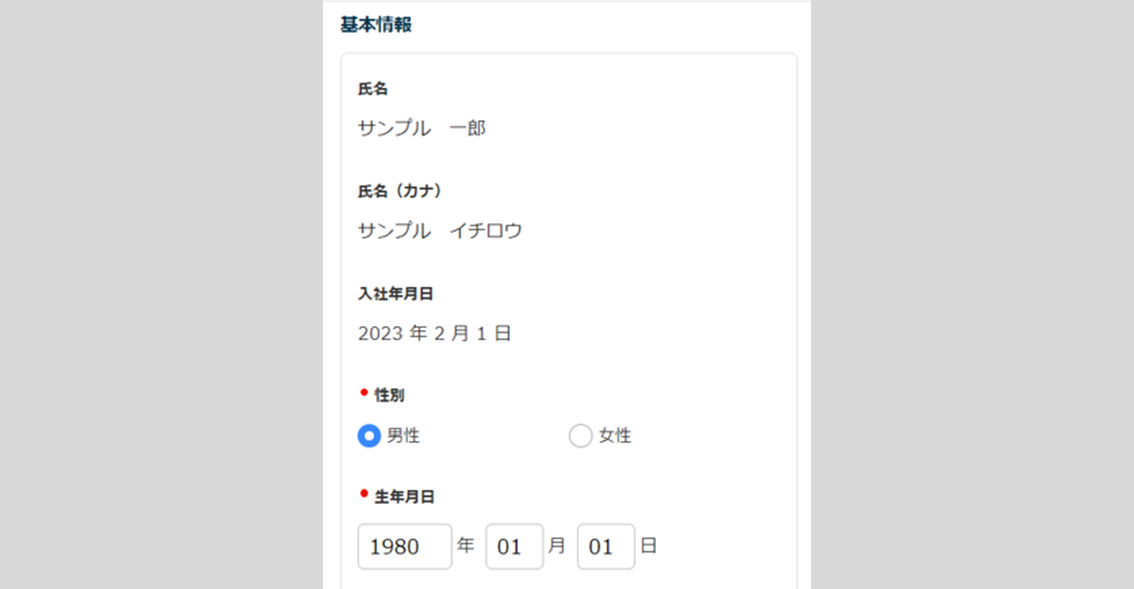1134x589 pixels.
Task: Click the 年 suffix after the year field
Action: 466,546
